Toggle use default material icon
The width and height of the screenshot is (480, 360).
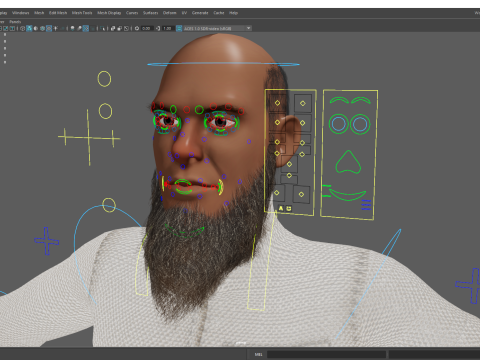[36, 28]
